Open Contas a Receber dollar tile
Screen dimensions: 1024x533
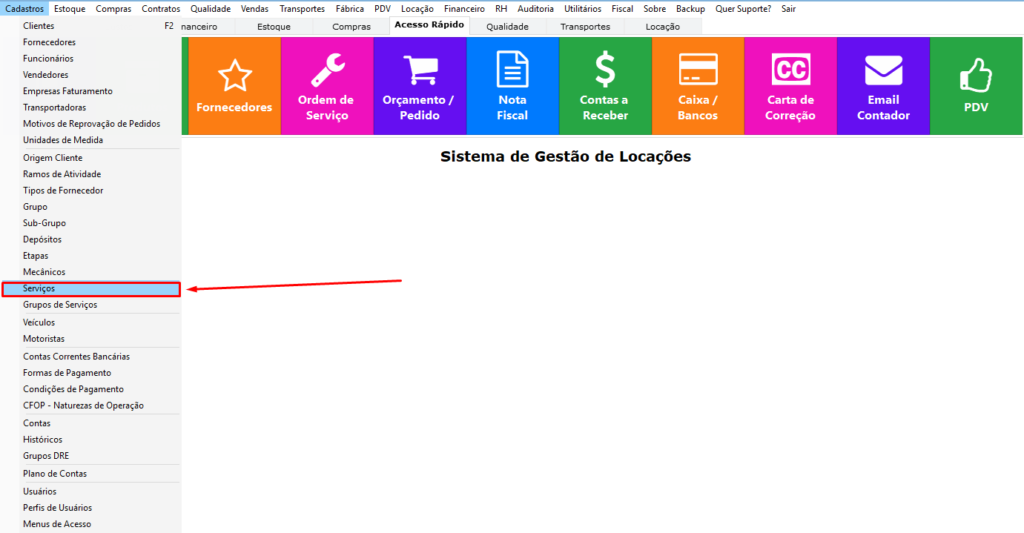604,86
